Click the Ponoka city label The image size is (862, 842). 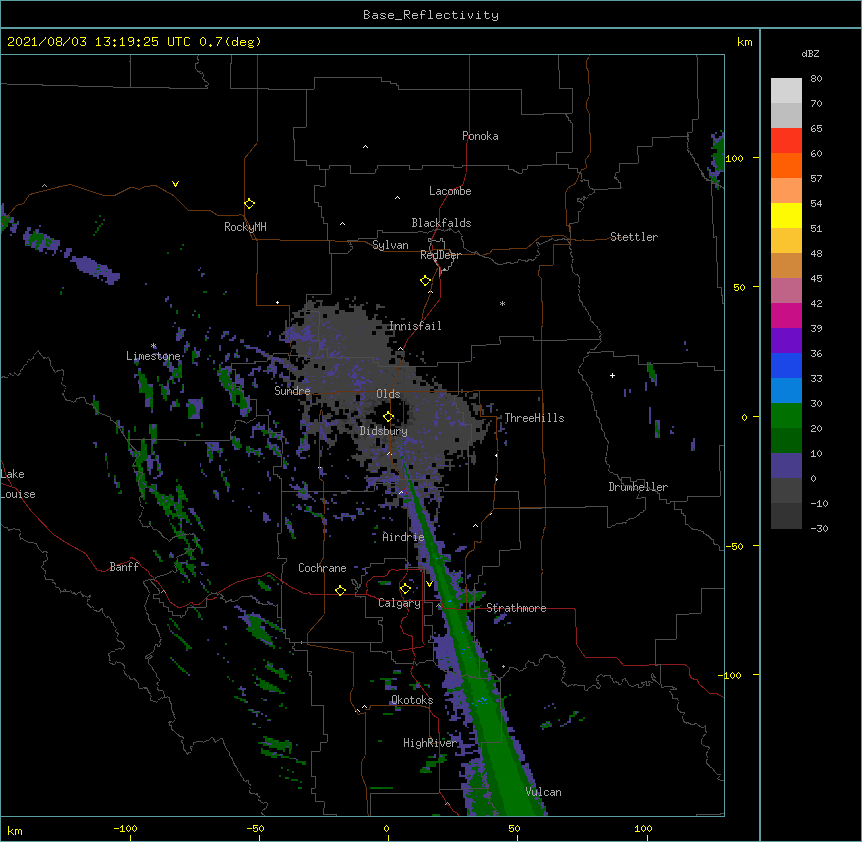coord(480,136)
